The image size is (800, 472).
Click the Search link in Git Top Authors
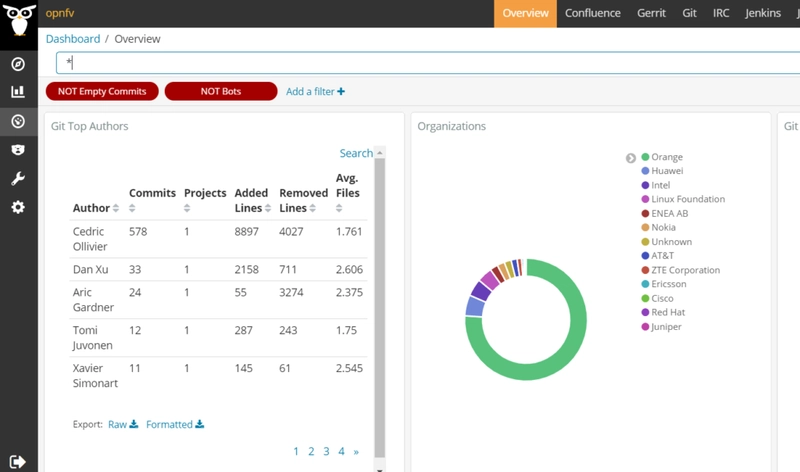[356, 153]
